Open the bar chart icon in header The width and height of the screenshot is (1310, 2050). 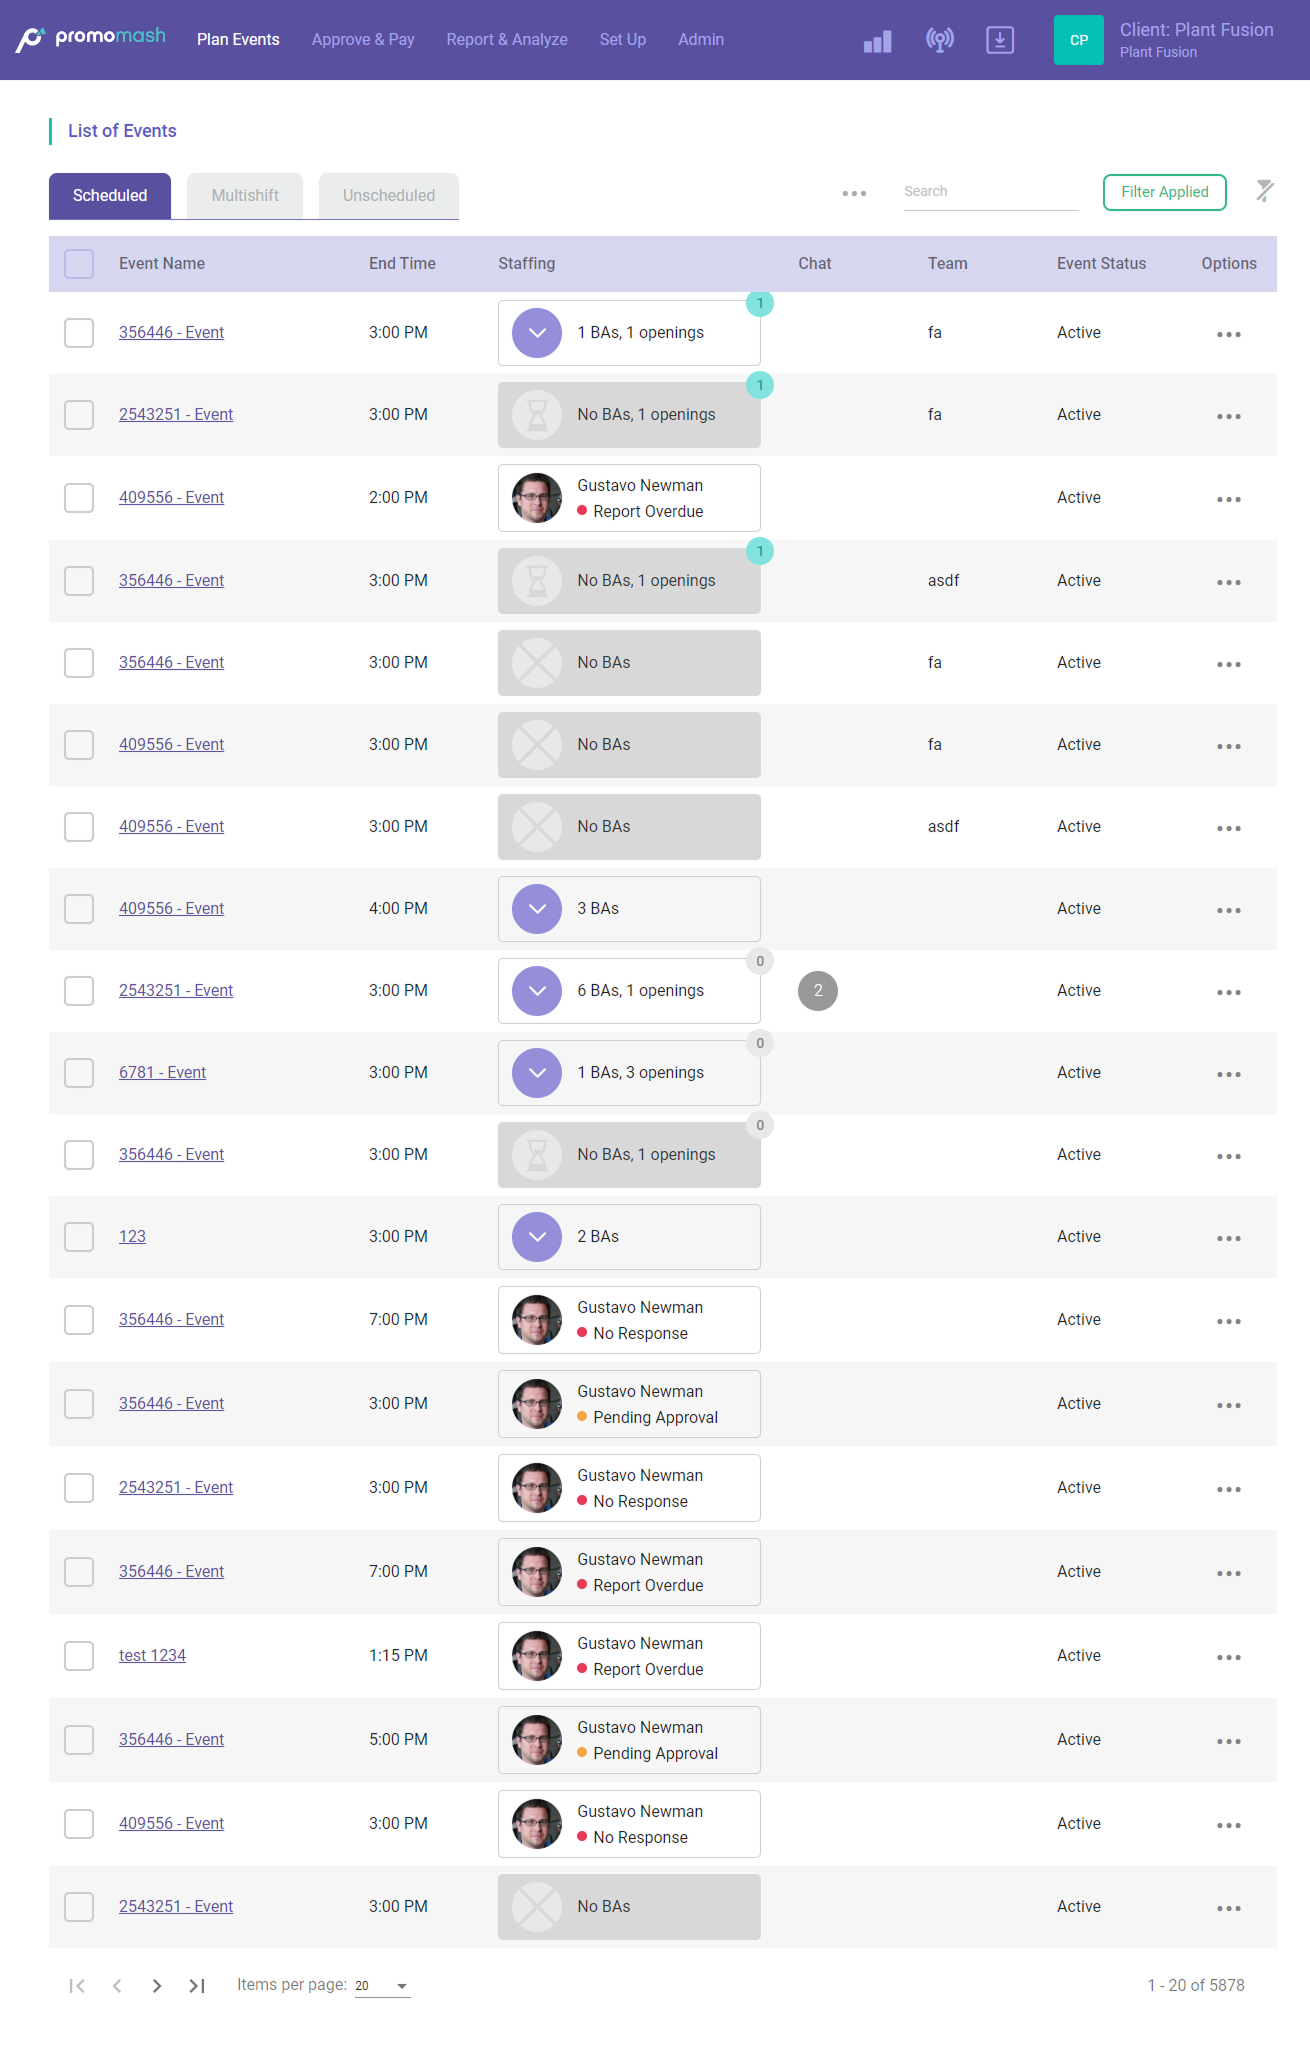tap(877, 41)
